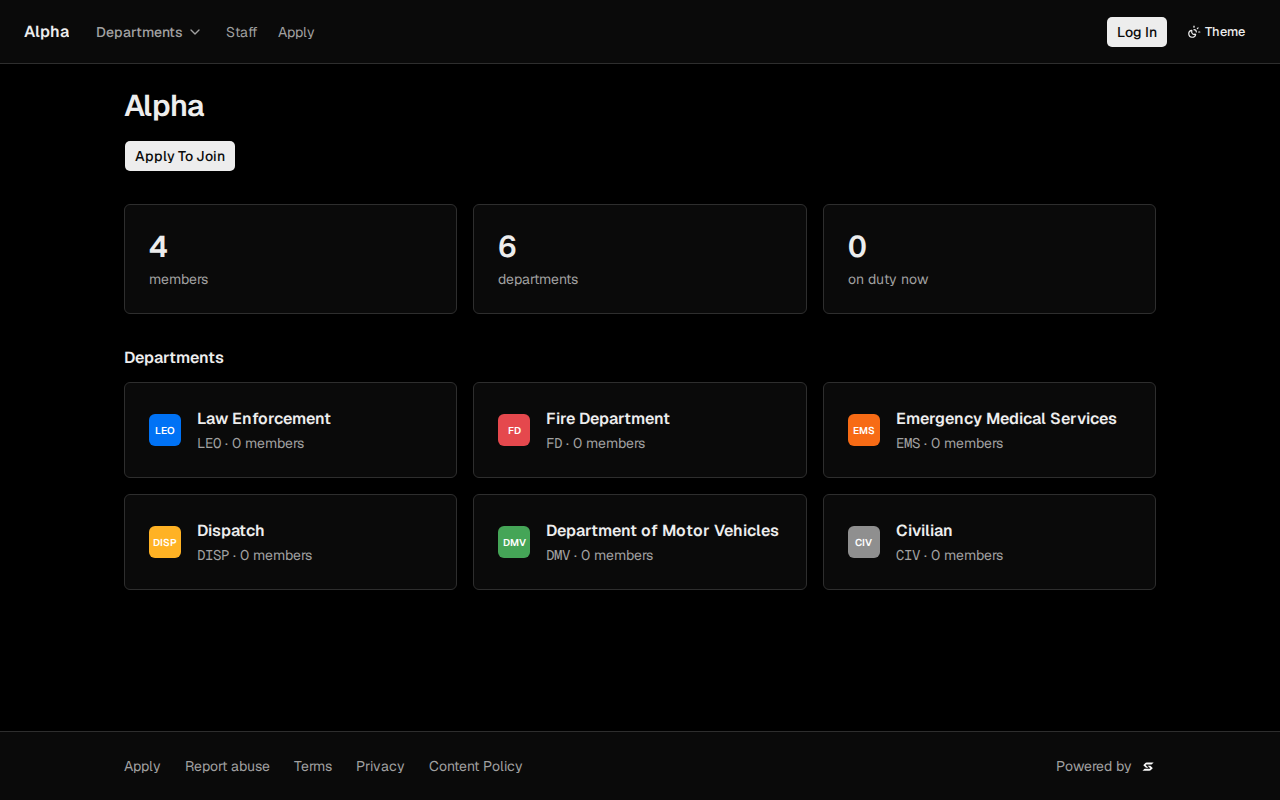Open the Report abuse footer link
1280x800 pixels.
(x=227, y=766)
